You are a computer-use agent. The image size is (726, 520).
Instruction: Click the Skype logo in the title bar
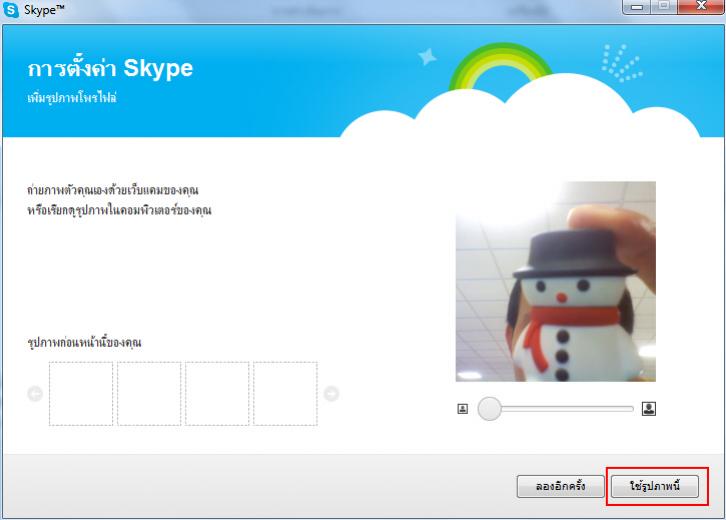point(11,10)
